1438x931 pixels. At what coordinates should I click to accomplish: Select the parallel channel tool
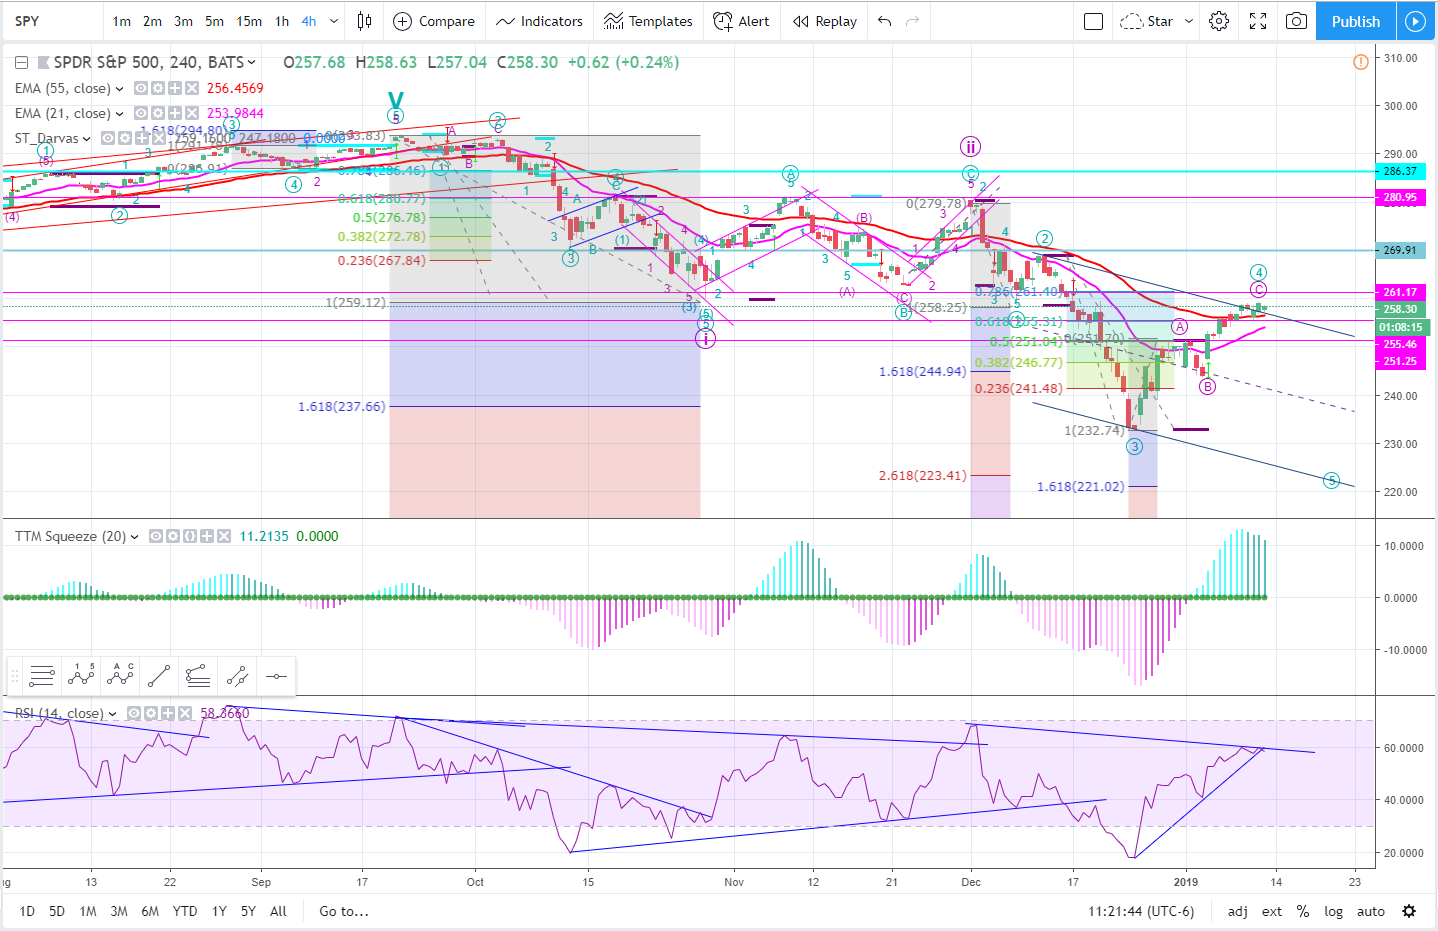pyautogui.click(x=237, y=677)
